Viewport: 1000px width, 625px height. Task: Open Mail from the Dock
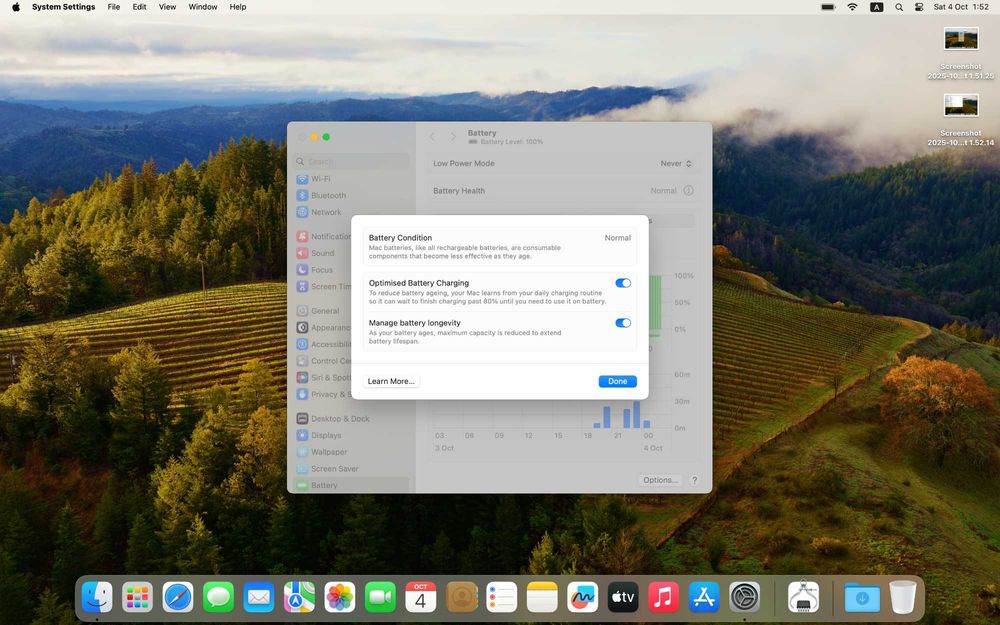point(259,598)
